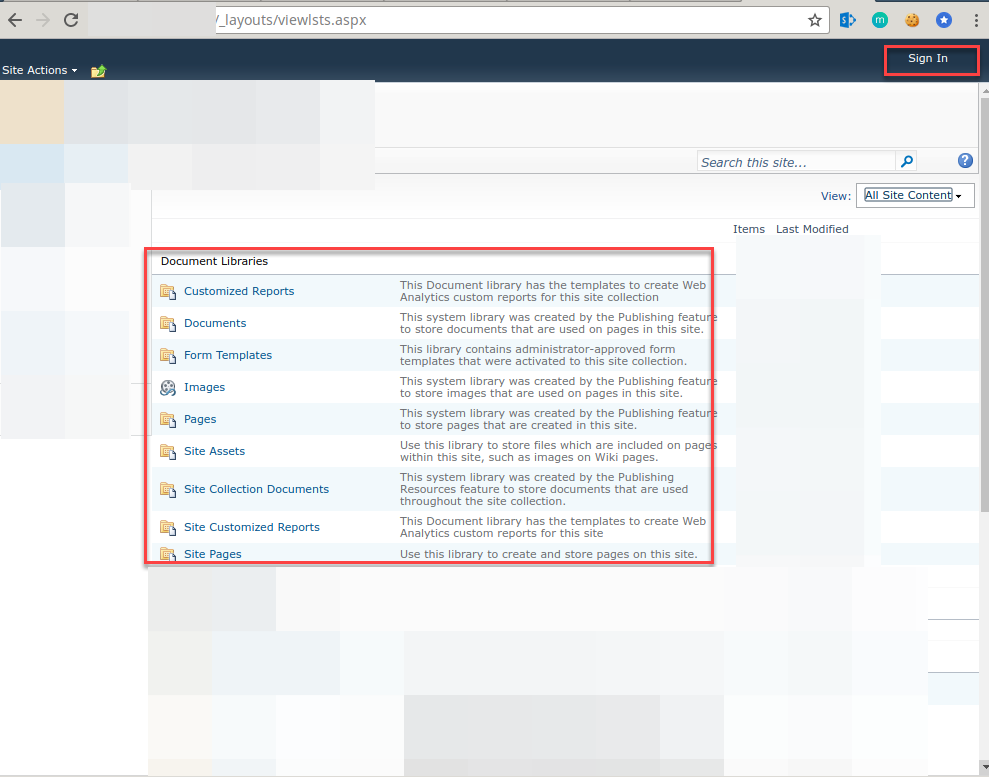Screen dimensions: 989x777
Task: Open the Site Collection Documents library
Action: point(257,489)
